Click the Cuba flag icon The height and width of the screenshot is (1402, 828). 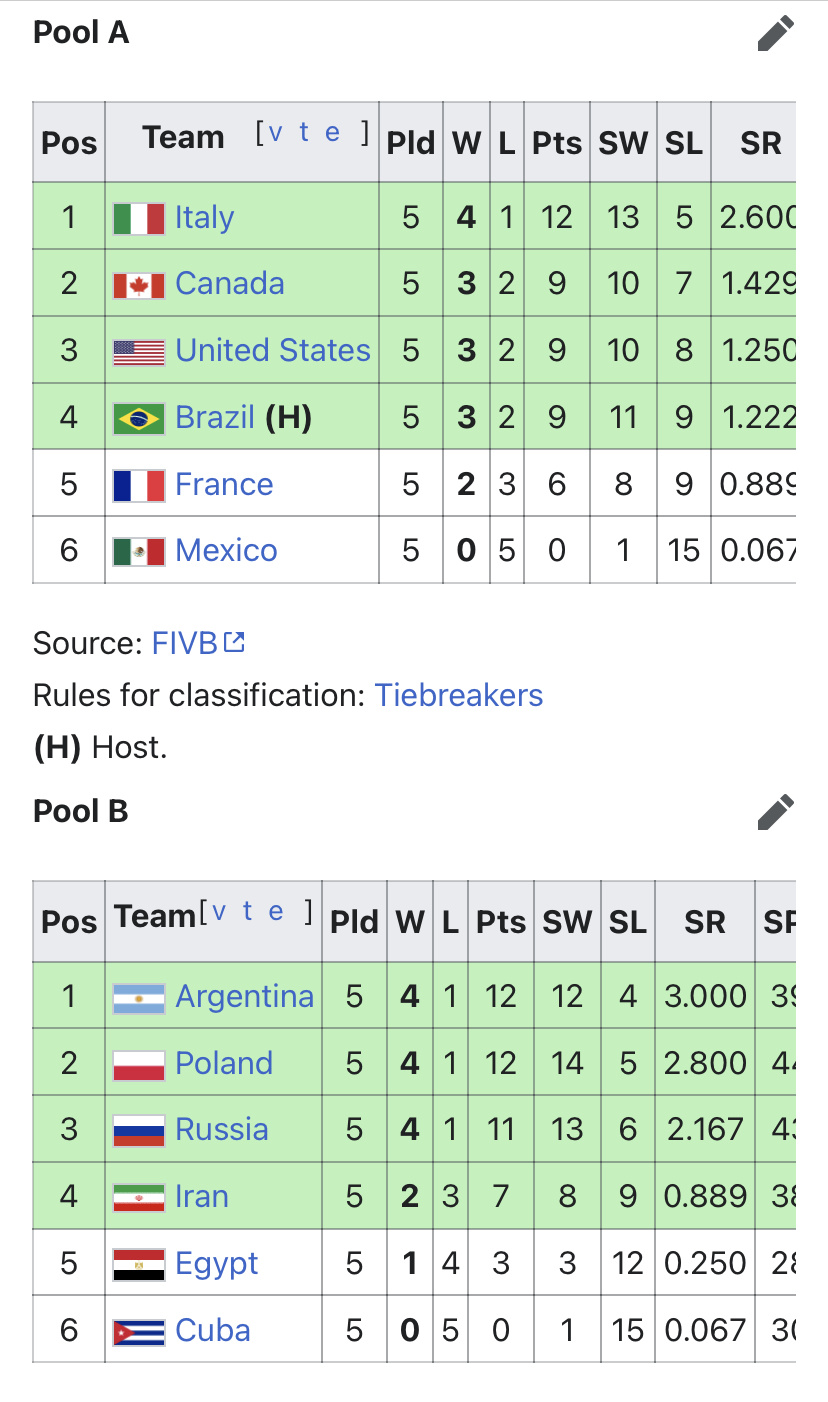[x=139, y=1331]
